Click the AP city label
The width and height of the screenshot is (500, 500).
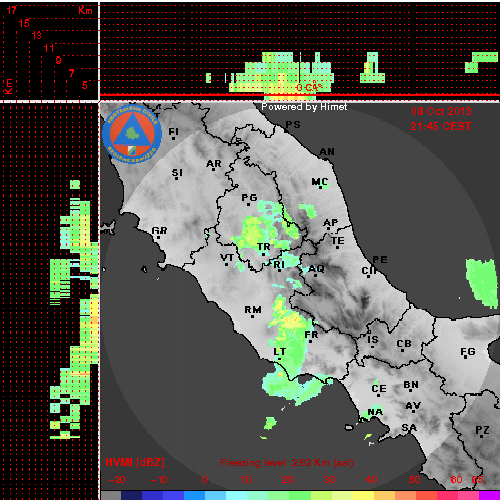click(x=330, y=223)
